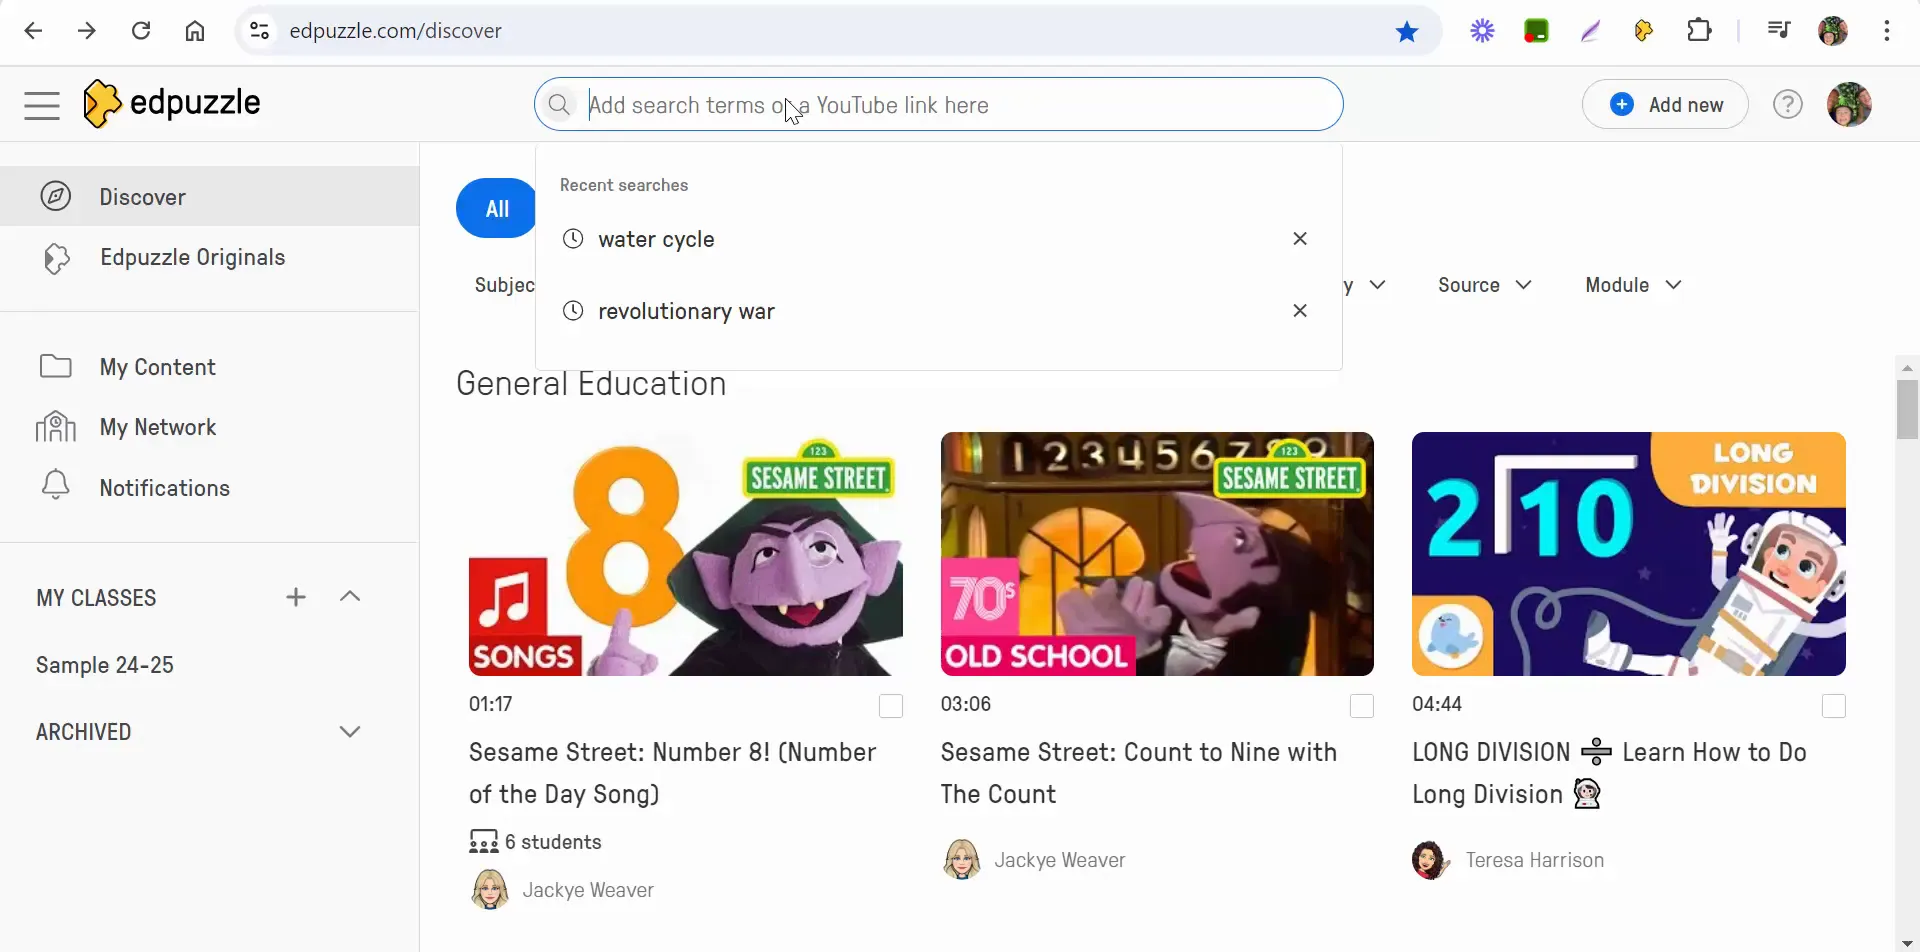
Task: Open the Long Division video title
Action: (x=1609, y=773)
